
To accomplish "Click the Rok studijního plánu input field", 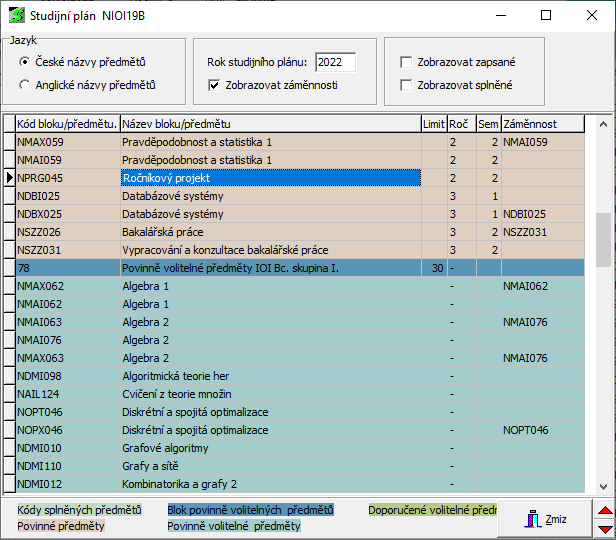I will click(x=334, y=62).
